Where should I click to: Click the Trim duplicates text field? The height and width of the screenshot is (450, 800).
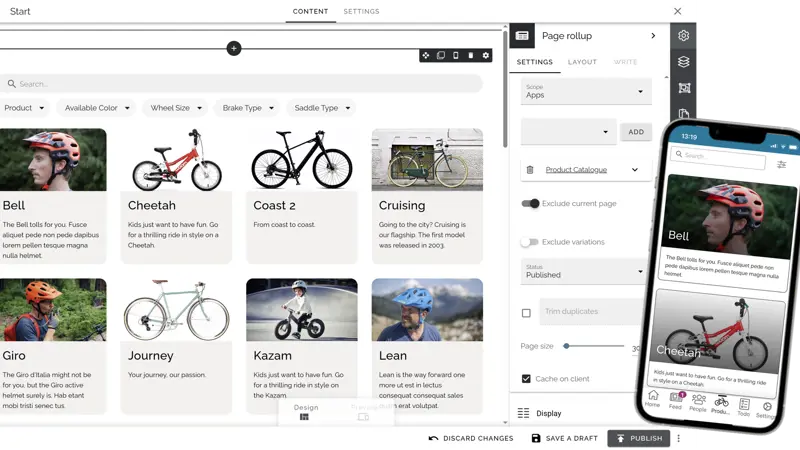click(592, 312)
